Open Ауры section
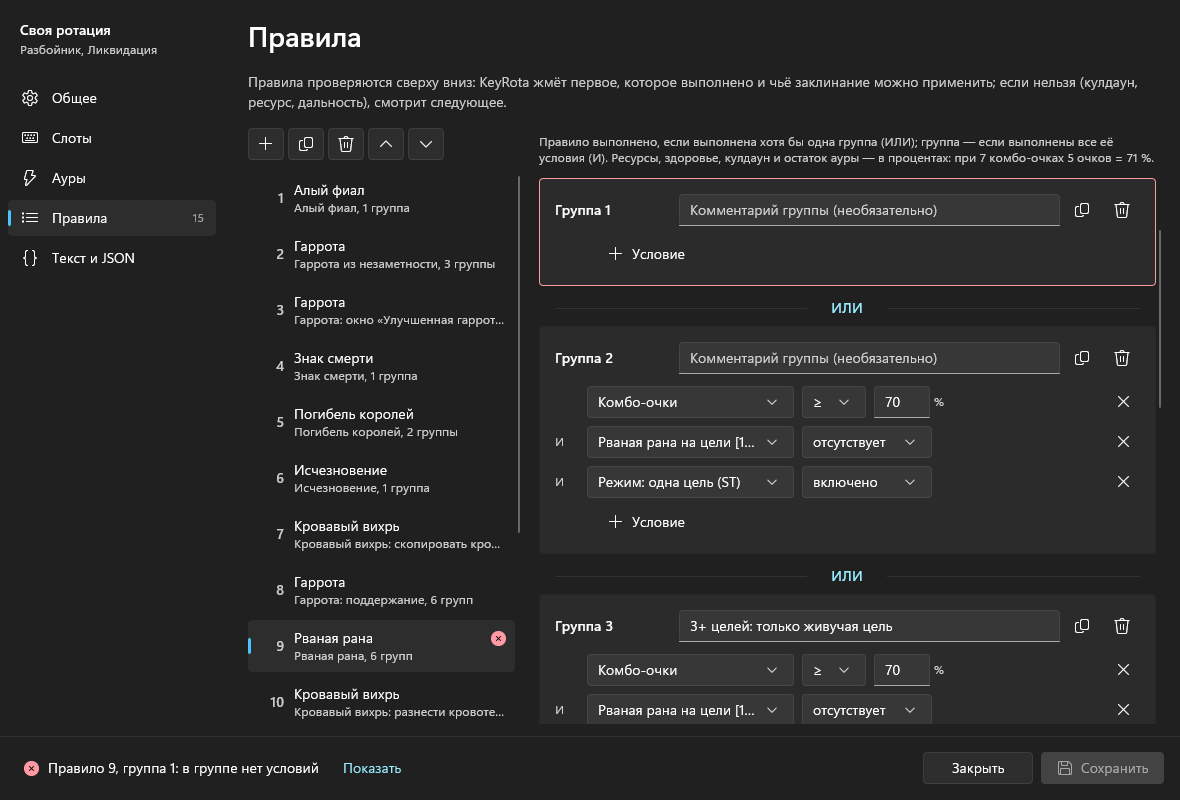This screenshot has width=1180, height=800. coord(111,178)
